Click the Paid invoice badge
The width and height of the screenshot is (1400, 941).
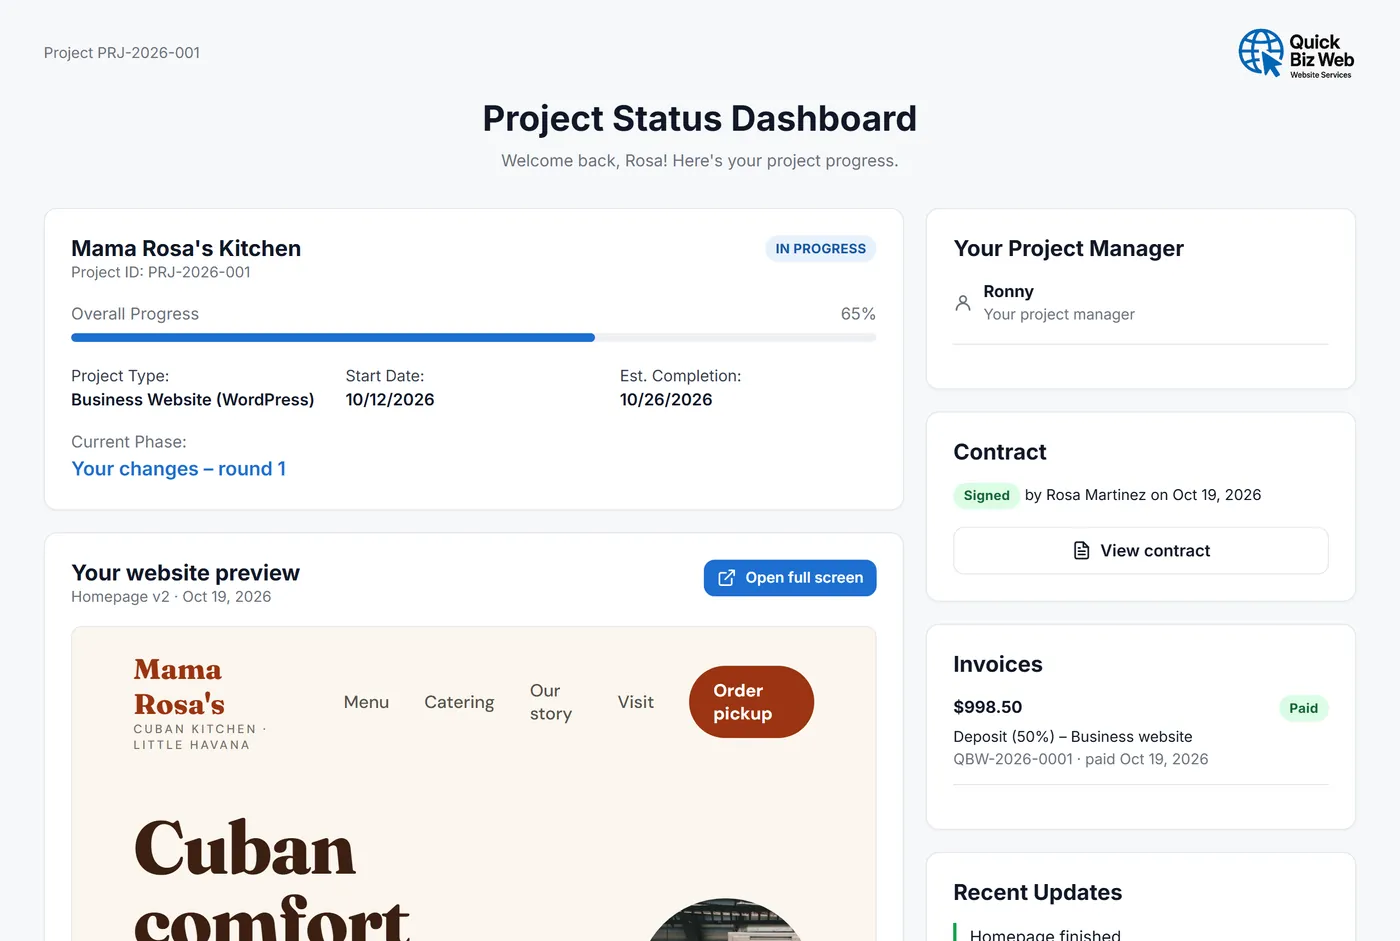(1303, 708)
